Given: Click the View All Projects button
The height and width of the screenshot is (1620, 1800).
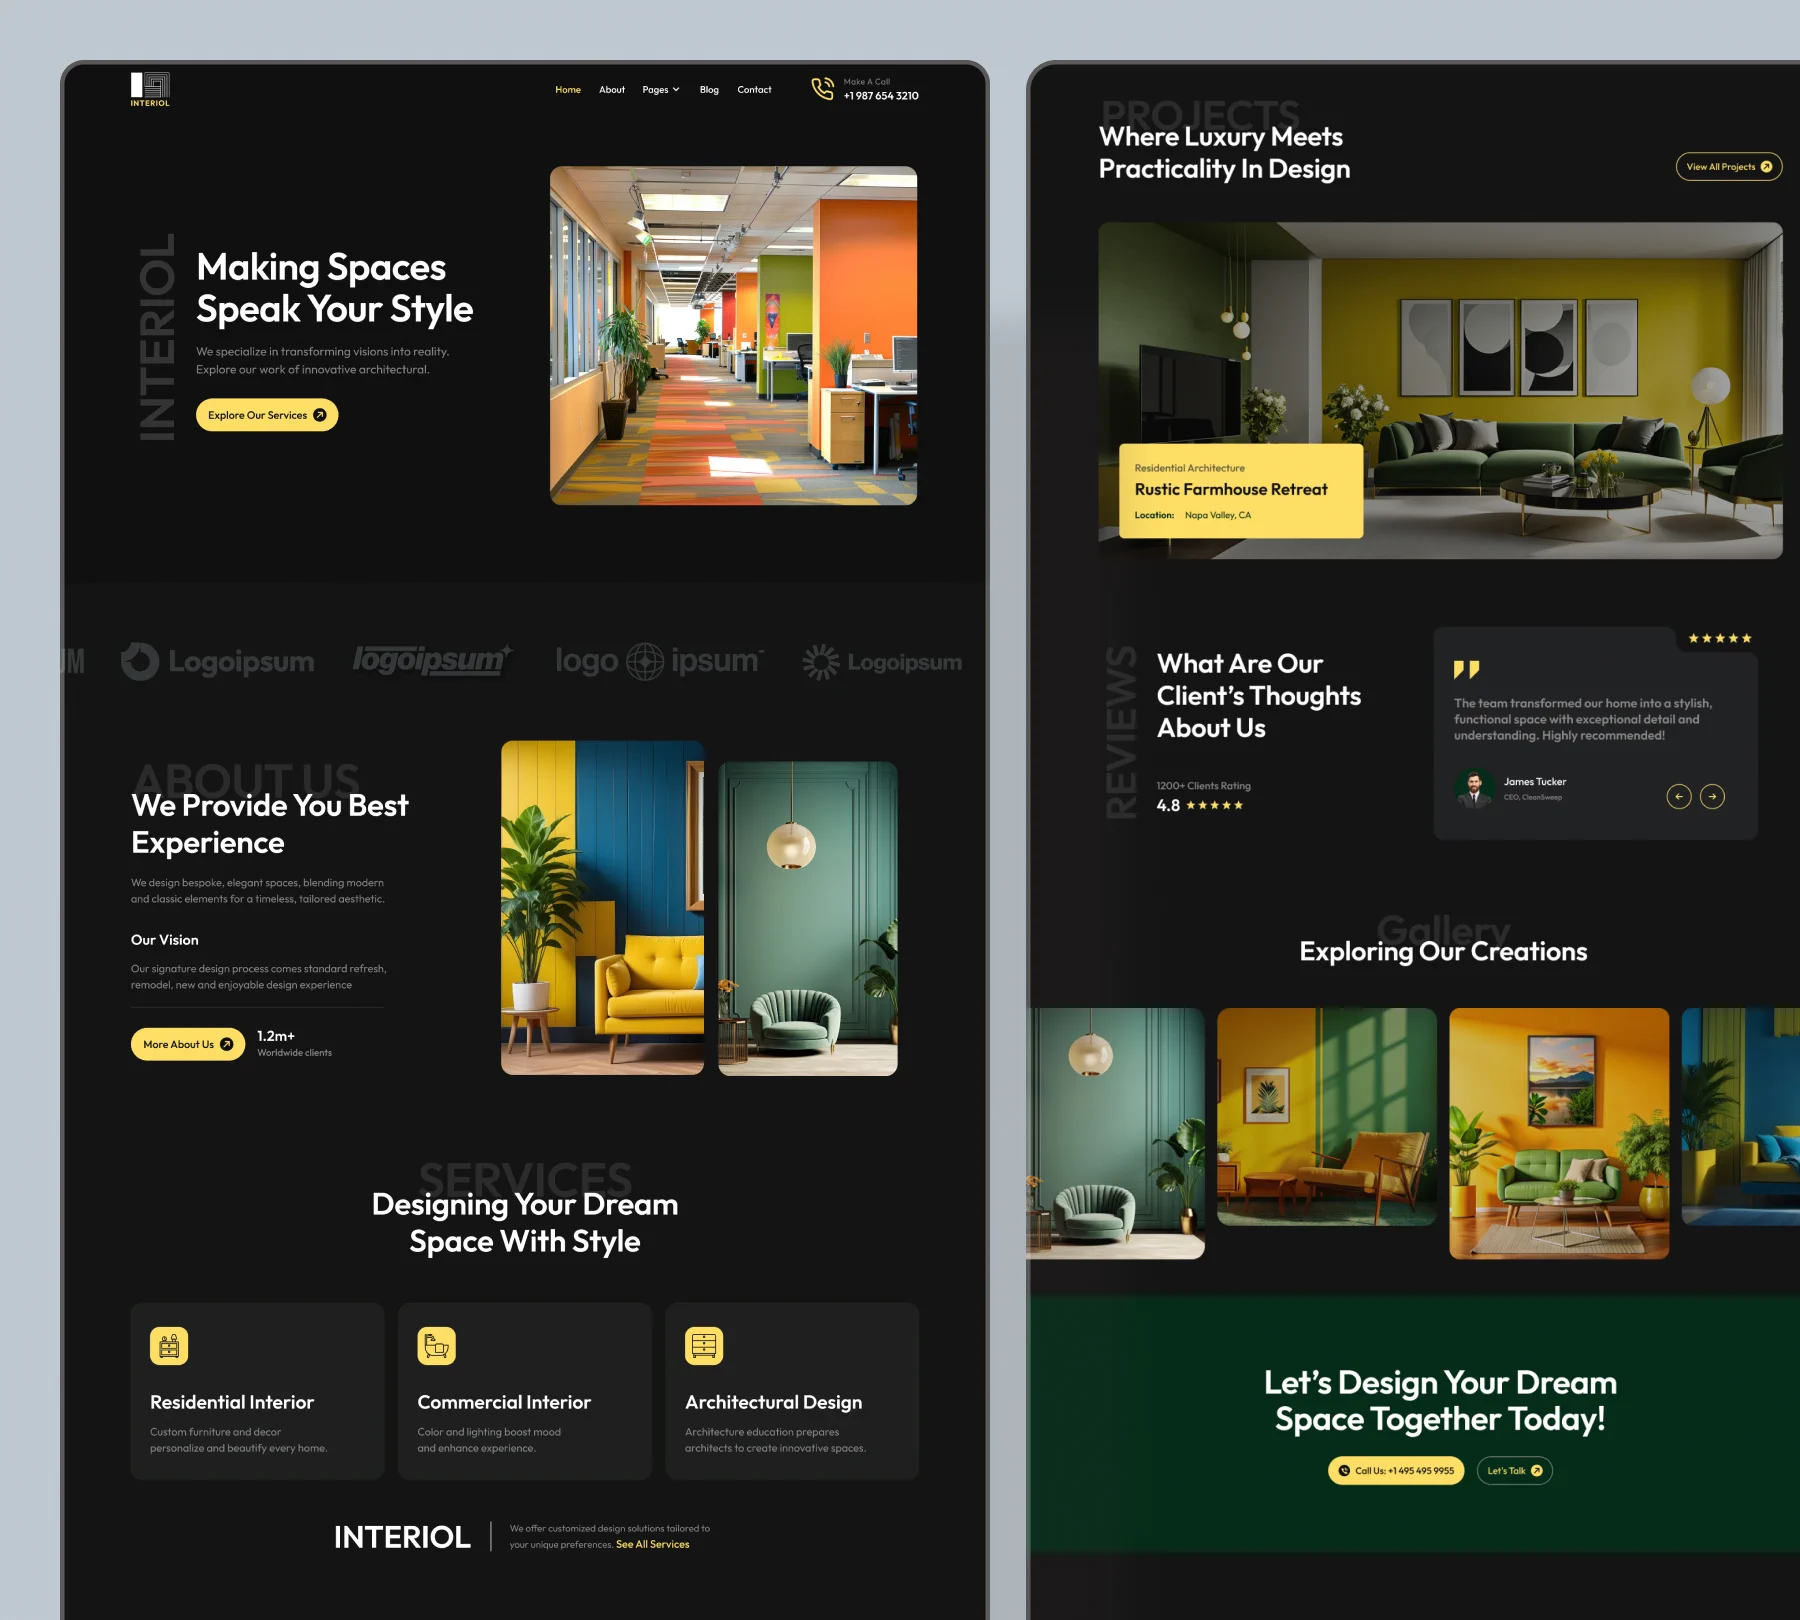Looking at the screenshot, I should [1729, 167].
